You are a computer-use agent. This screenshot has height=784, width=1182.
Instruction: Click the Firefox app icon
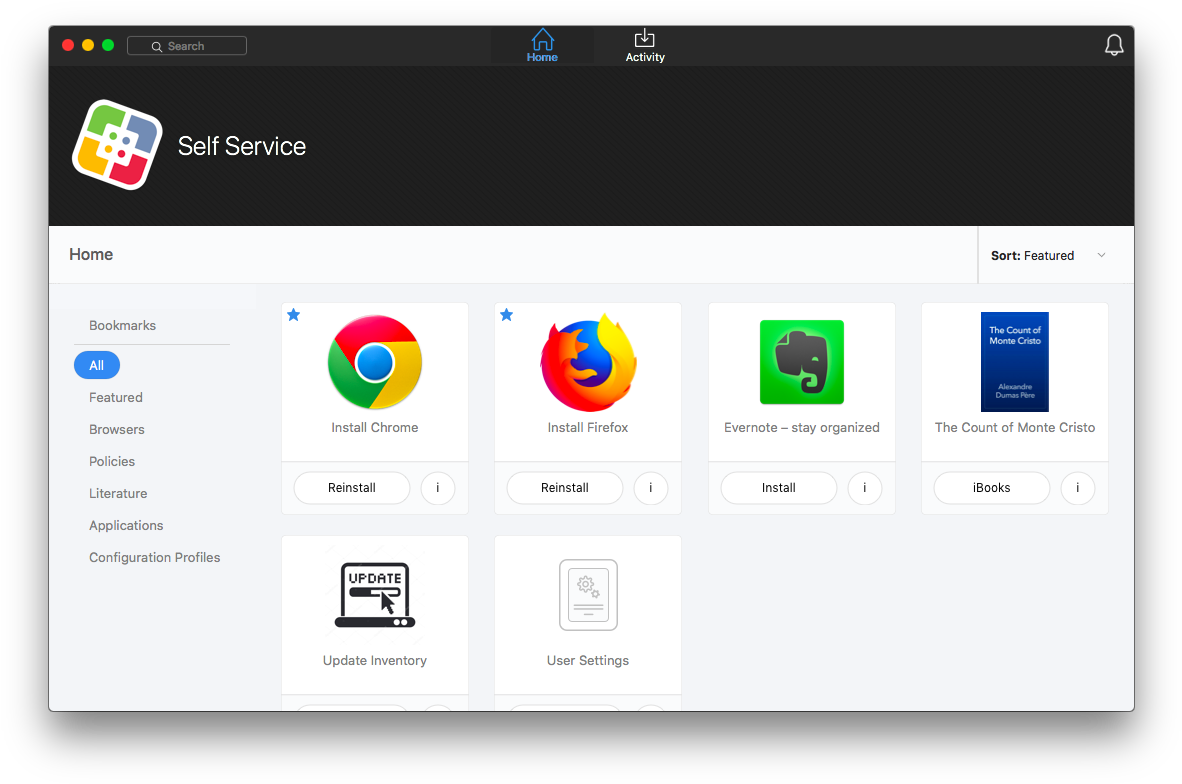(x=588, y=364)
